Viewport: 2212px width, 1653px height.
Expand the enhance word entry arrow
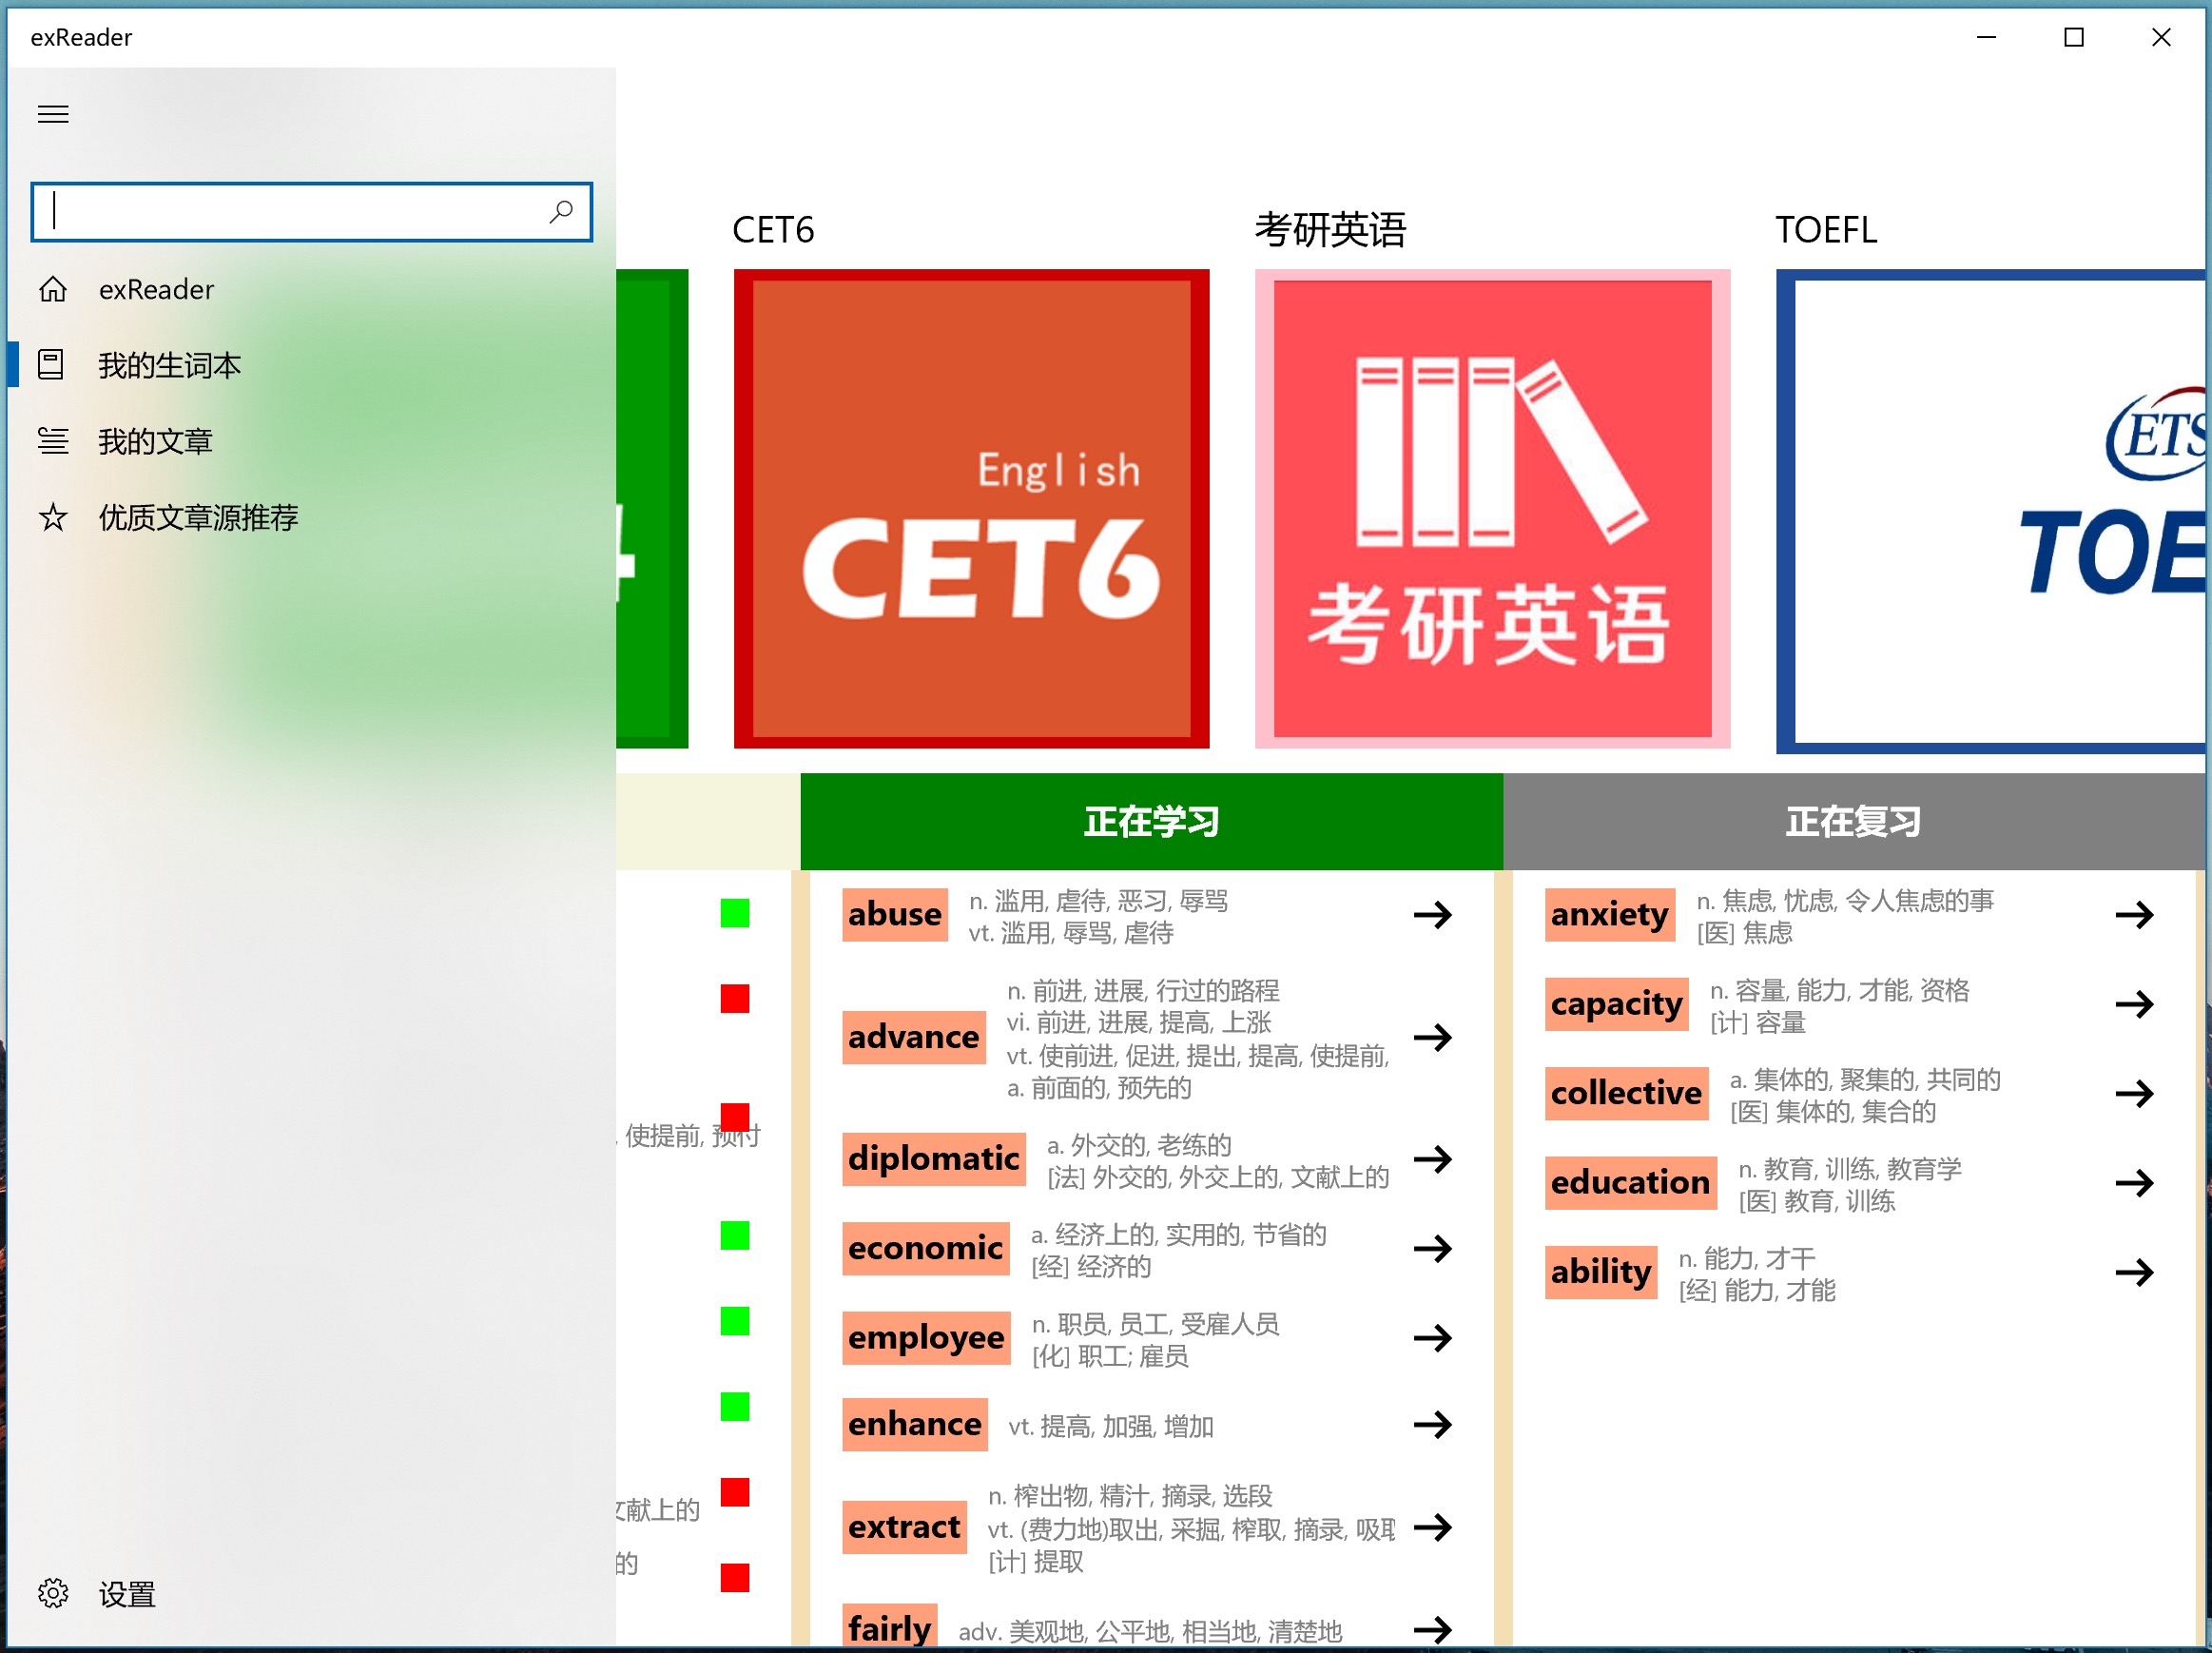(1432, 1424)
